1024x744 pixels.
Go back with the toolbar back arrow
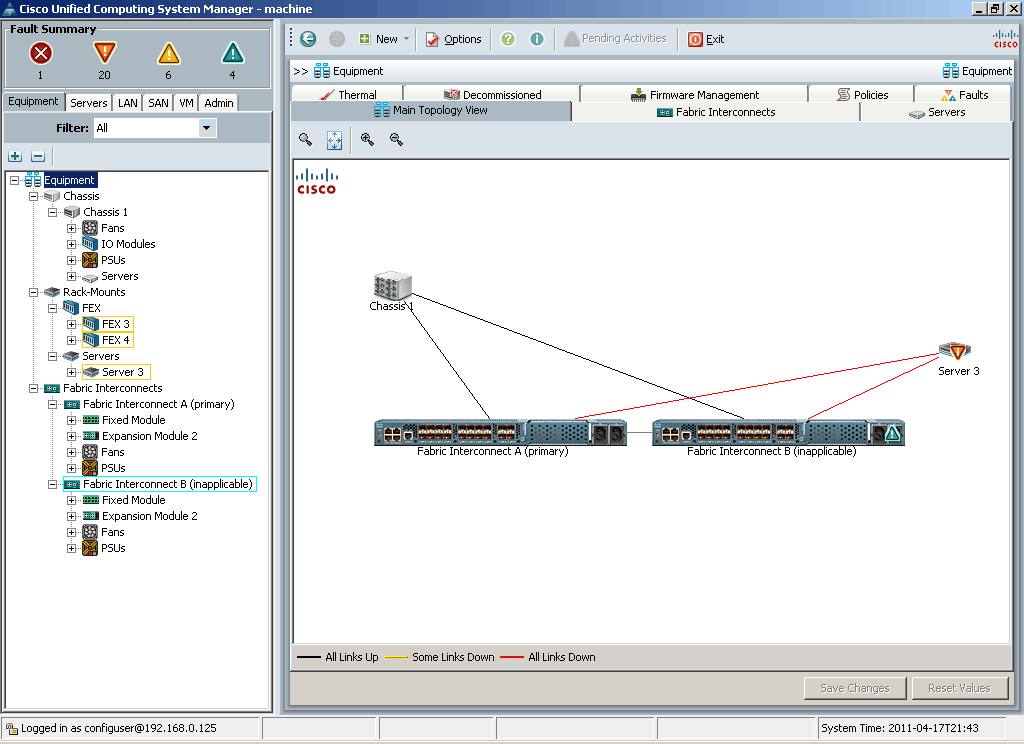coord(308,39)
